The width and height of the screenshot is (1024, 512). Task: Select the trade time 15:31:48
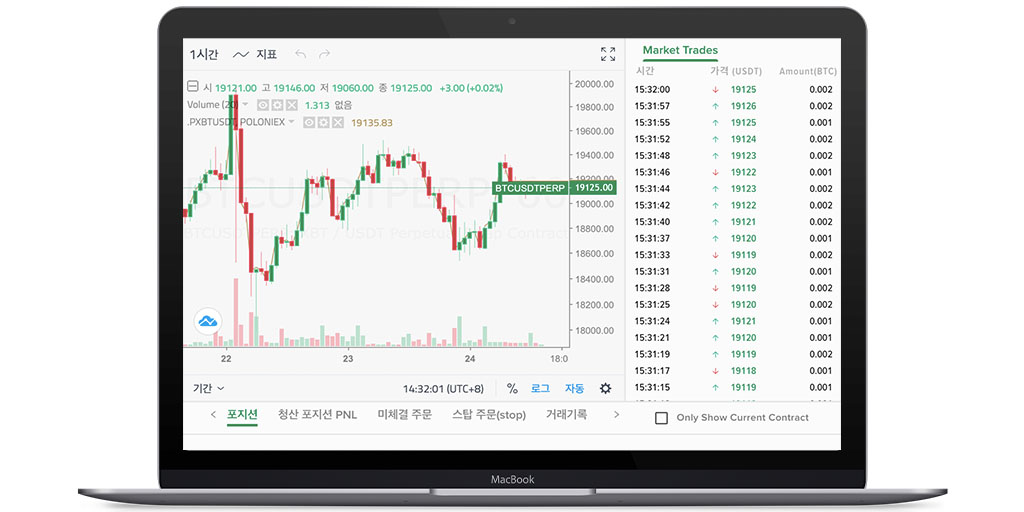(652, 155)
